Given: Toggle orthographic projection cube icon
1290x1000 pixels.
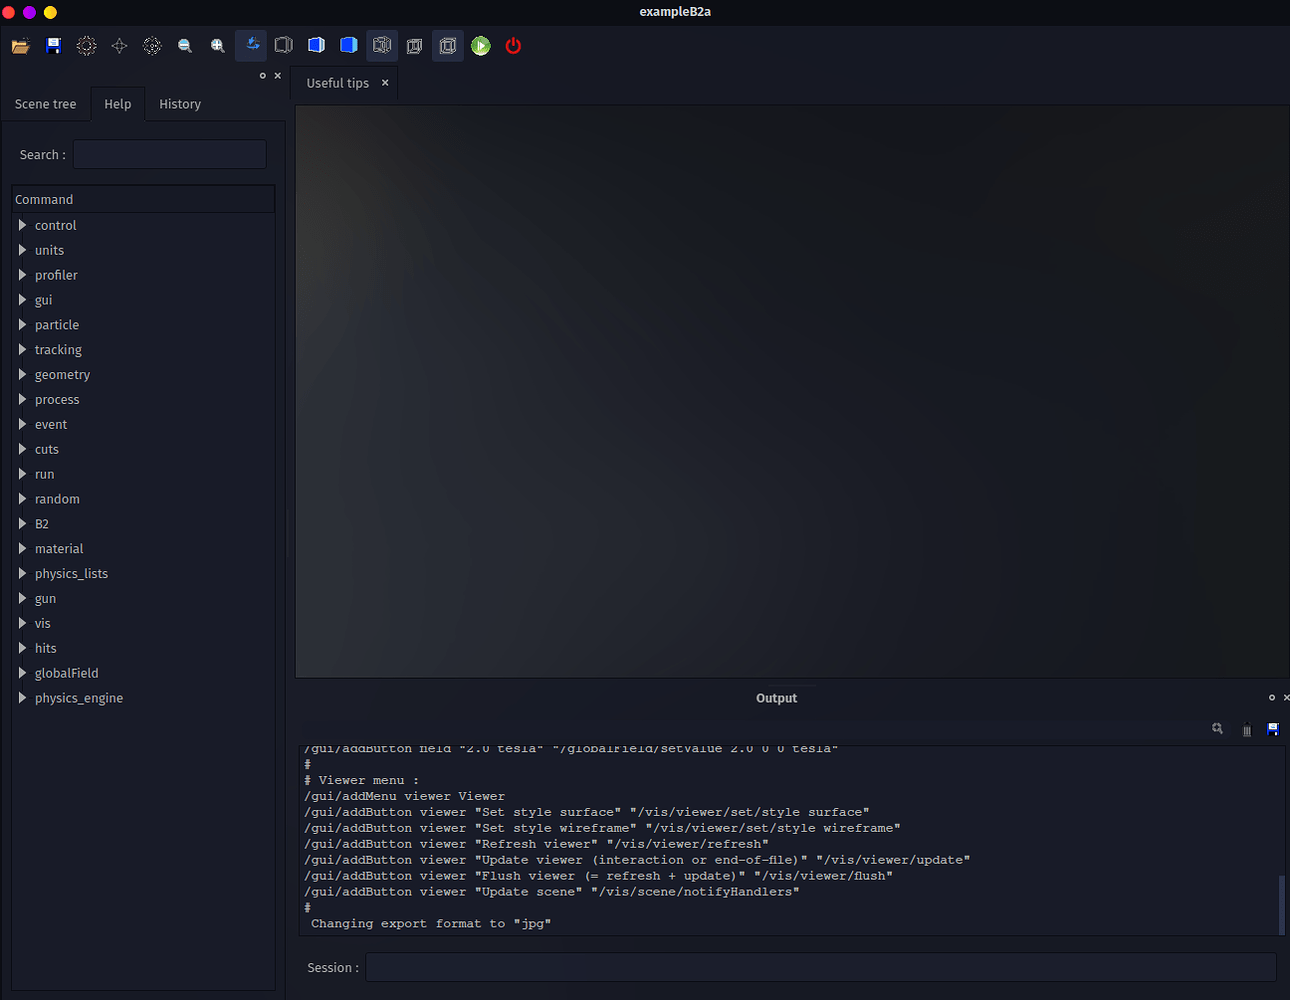Looking at the screenshot, I should (x=447, y=46).
